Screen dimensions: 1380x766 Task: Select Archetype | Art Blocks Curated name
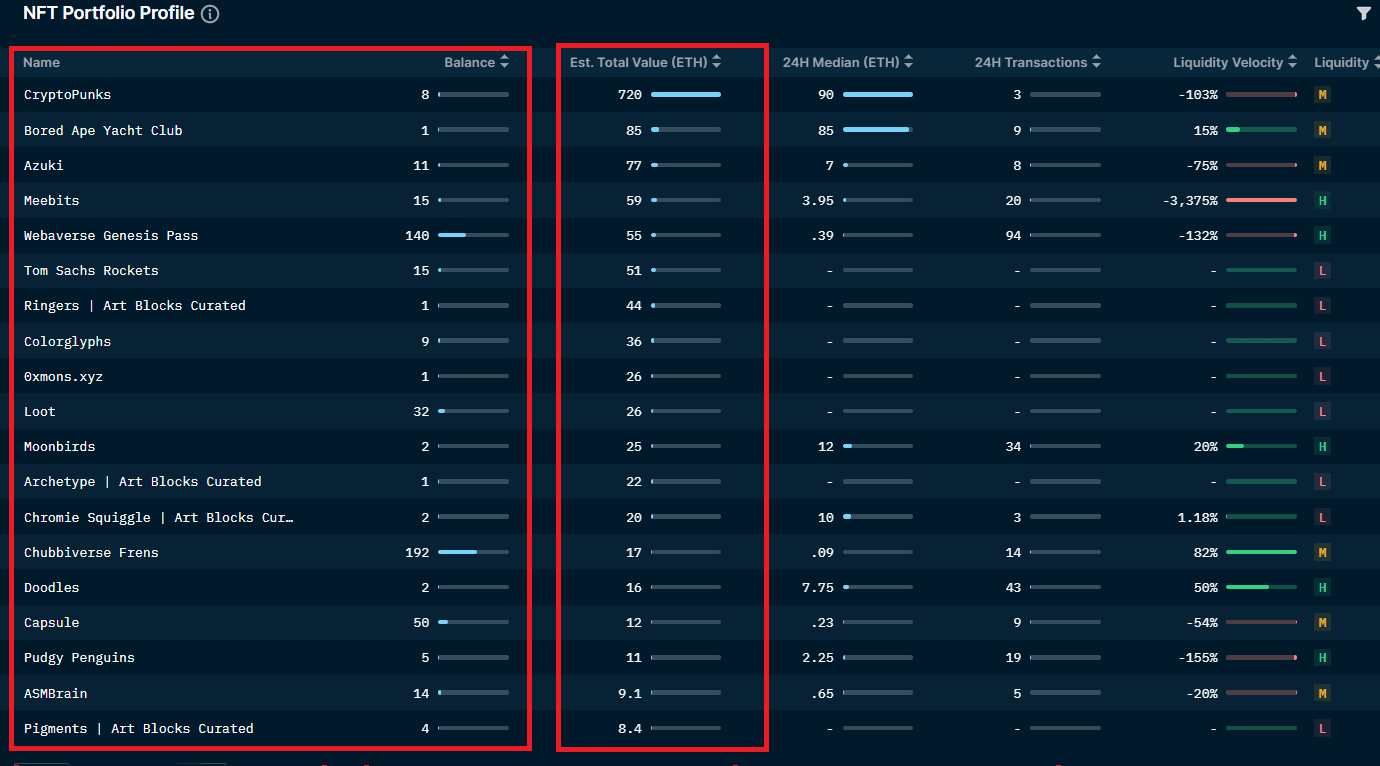pyautogui.click(x=143, y=481)
